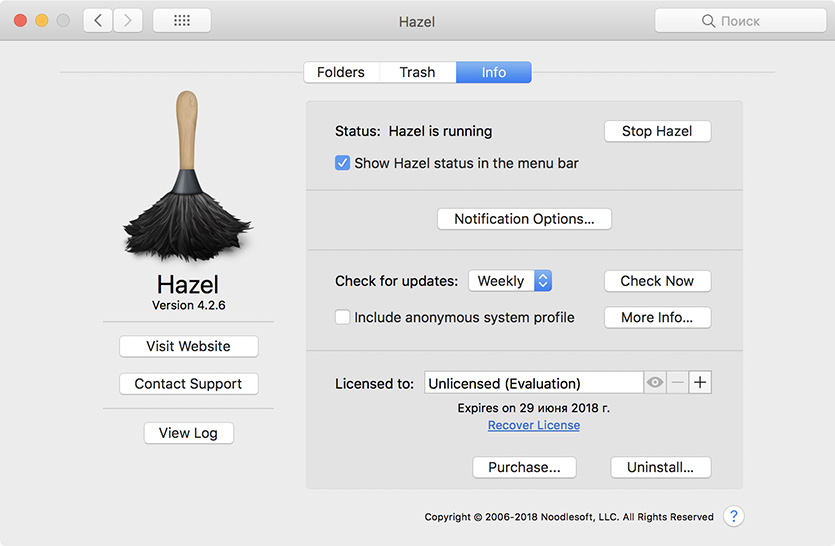Click the minus icon to remove license
Screen dimensions: 835x546
pos(678,382)
